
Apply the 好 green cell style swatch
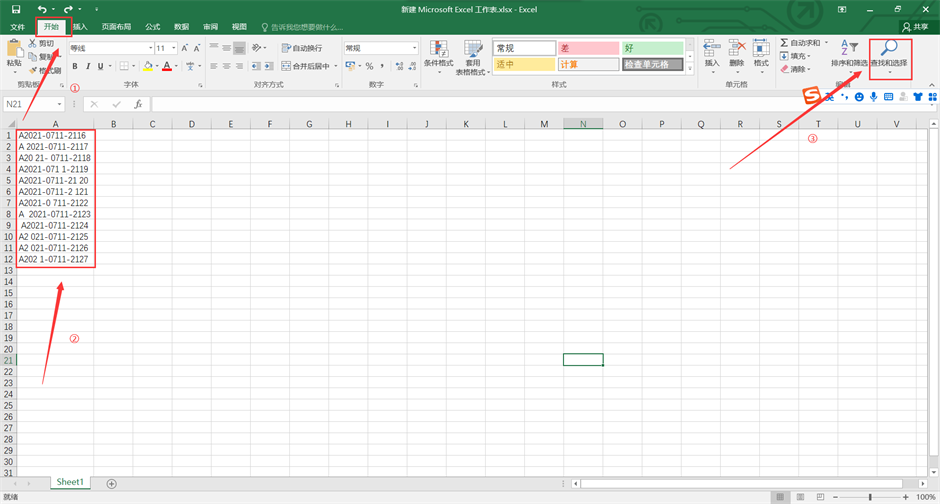coord(652,48)
